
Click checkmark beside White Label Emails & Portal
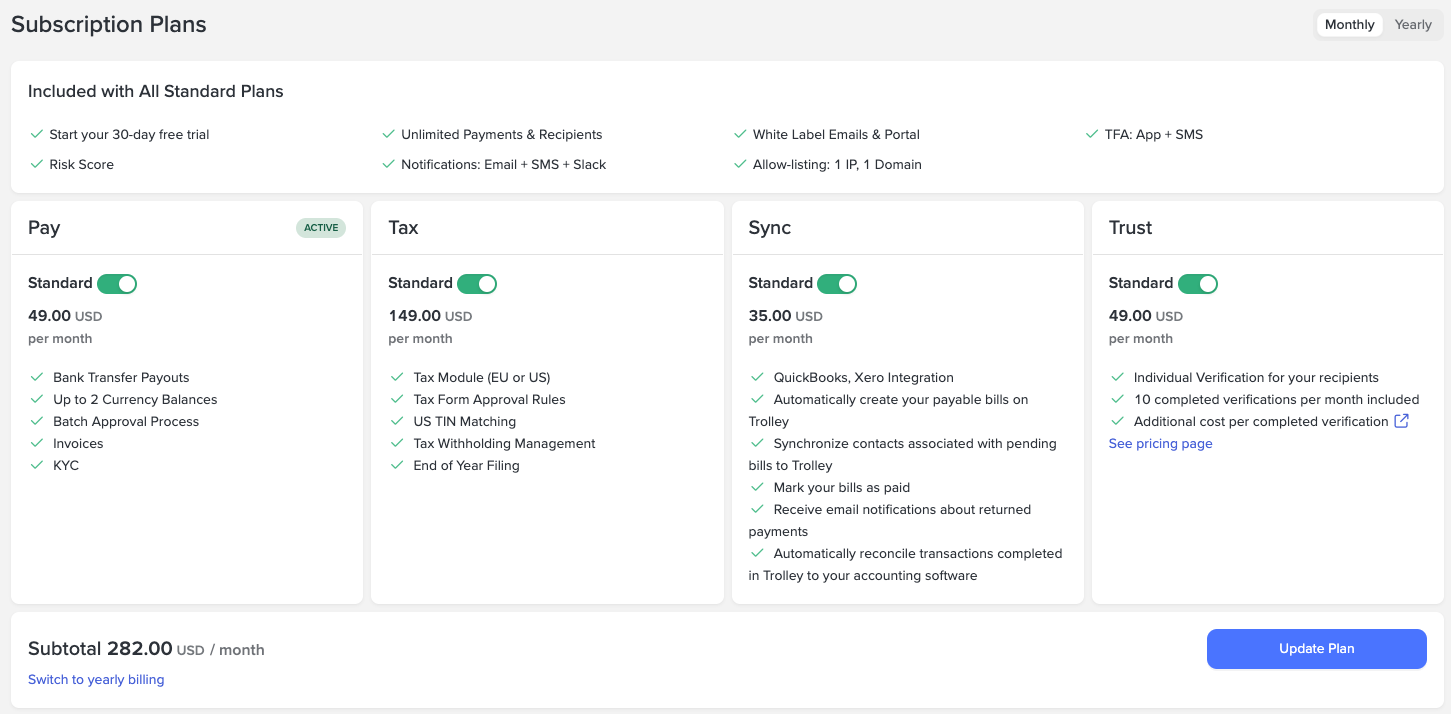tap(740, 134)
